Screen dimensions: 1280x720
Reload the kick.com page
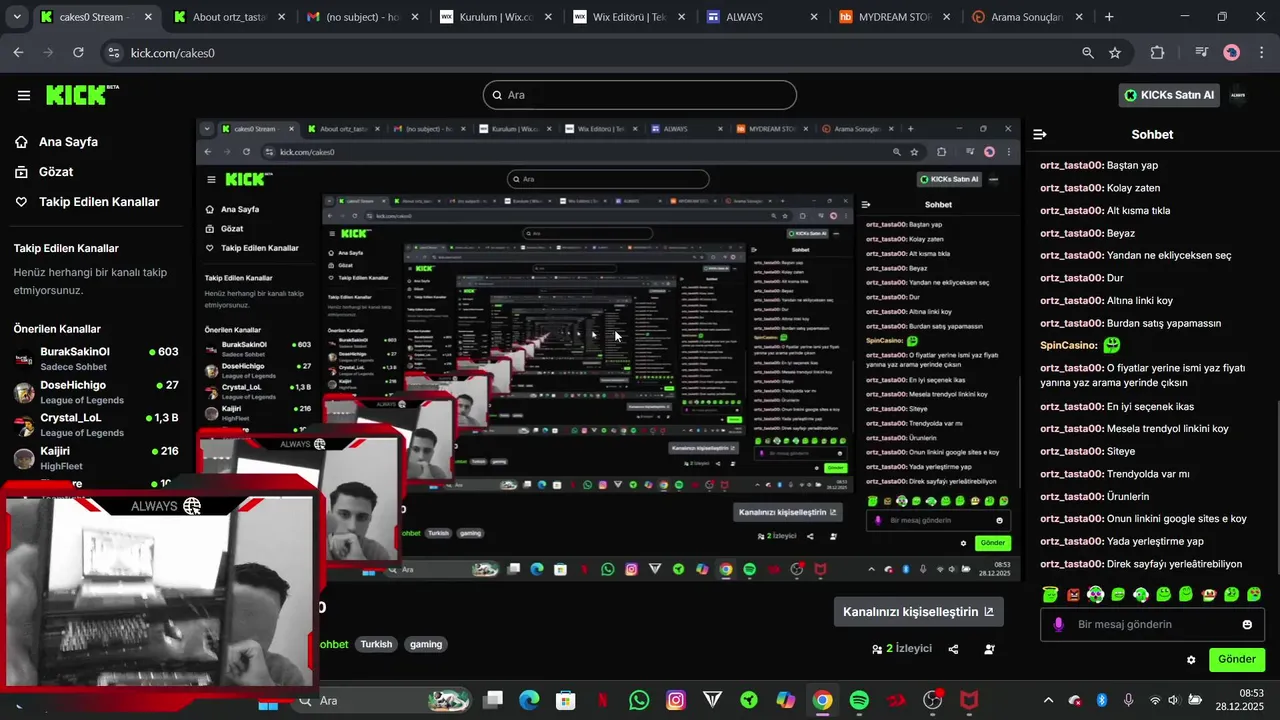click(78, 53)
